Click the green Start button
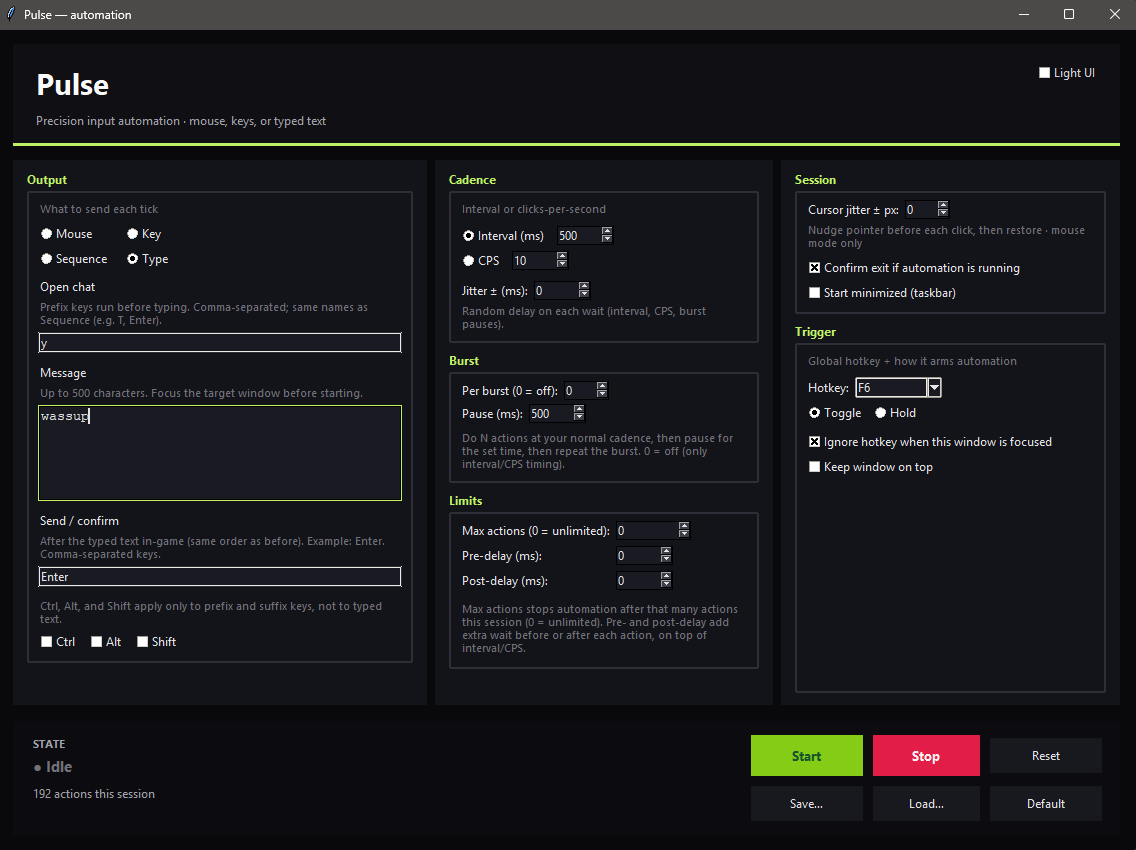The image size is (1136, 850). tap(806, 756)
